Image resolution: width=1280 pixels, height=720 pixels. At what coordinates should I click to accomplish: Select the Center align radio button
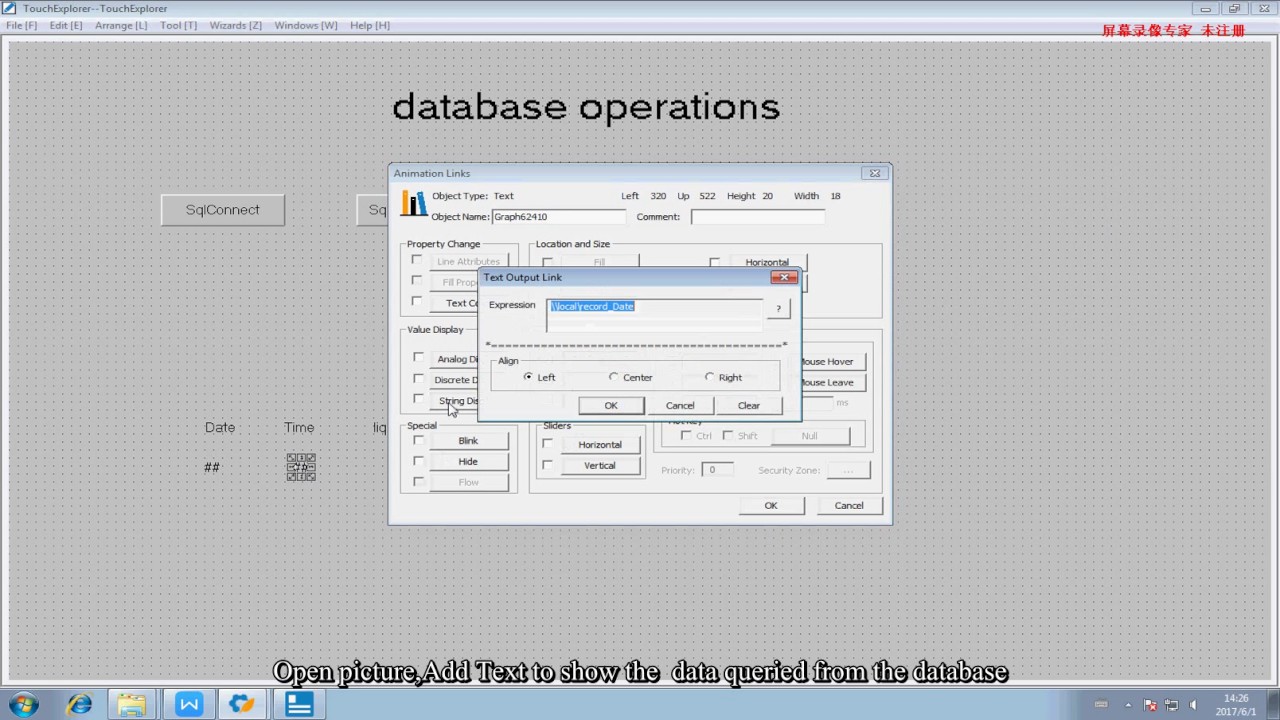614,377
